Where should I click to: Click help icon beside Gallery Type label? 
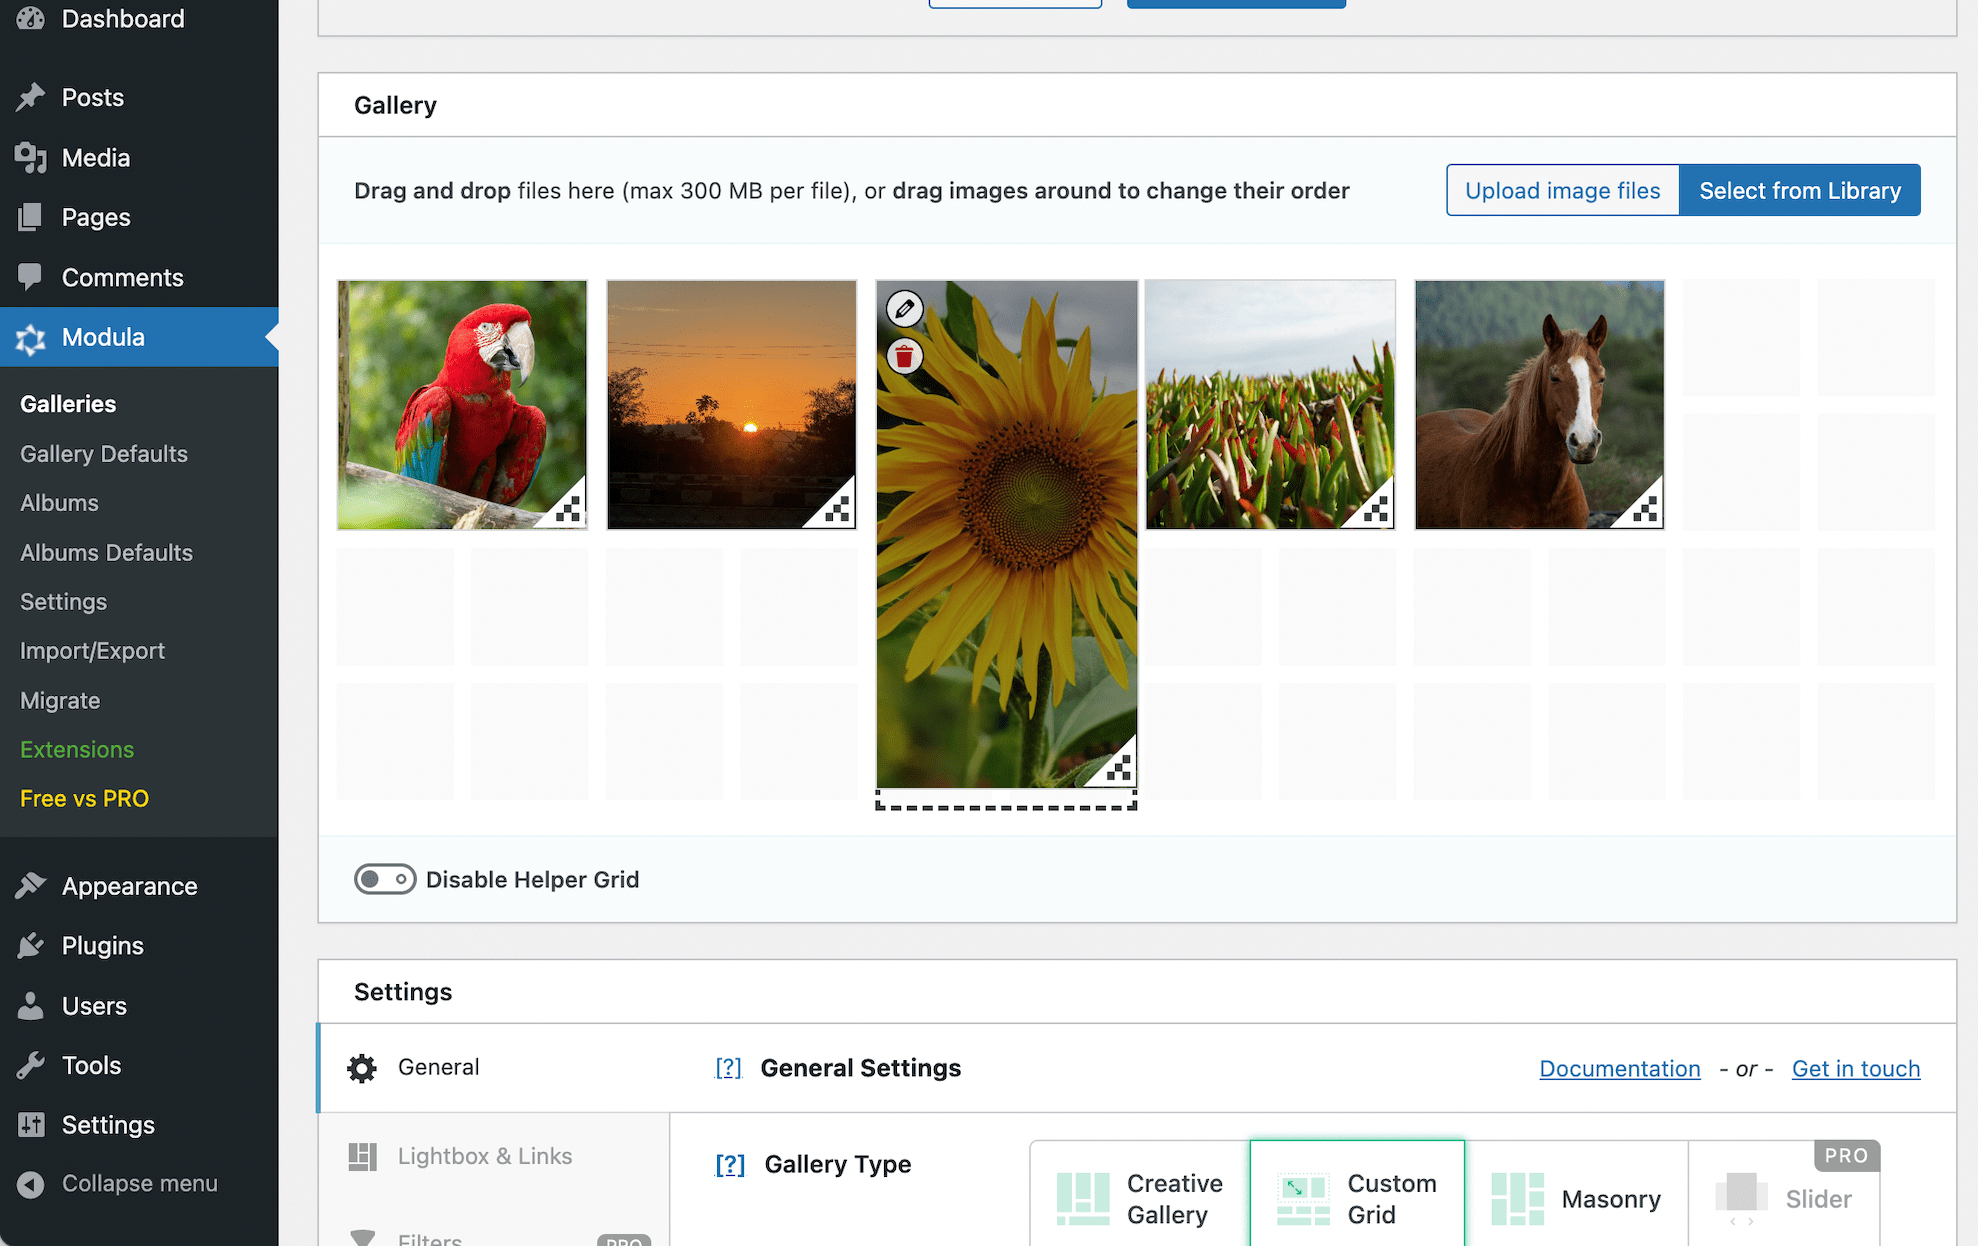[730, 1165]
